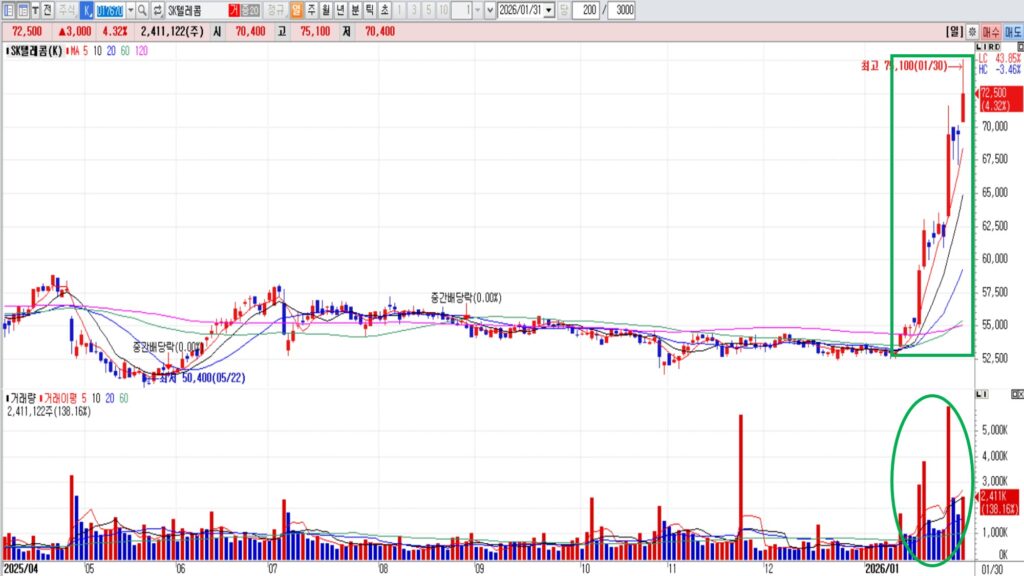
Task: Open the stock code dropdown arrow
Action: point(129,10)
